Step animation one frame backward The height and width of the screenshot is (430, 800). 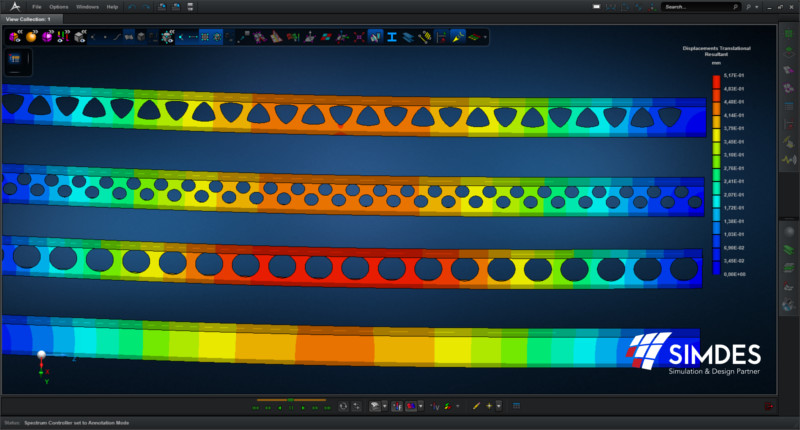point(280,408)
